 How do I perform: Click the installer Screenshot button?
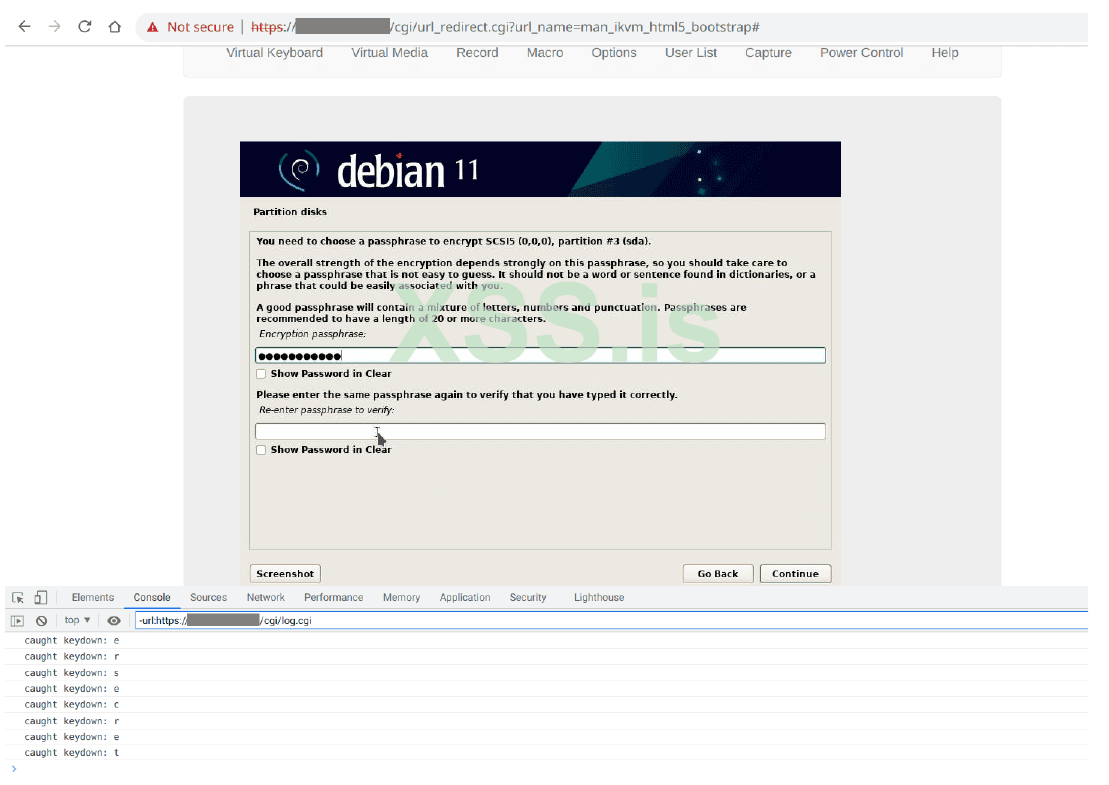285,574
